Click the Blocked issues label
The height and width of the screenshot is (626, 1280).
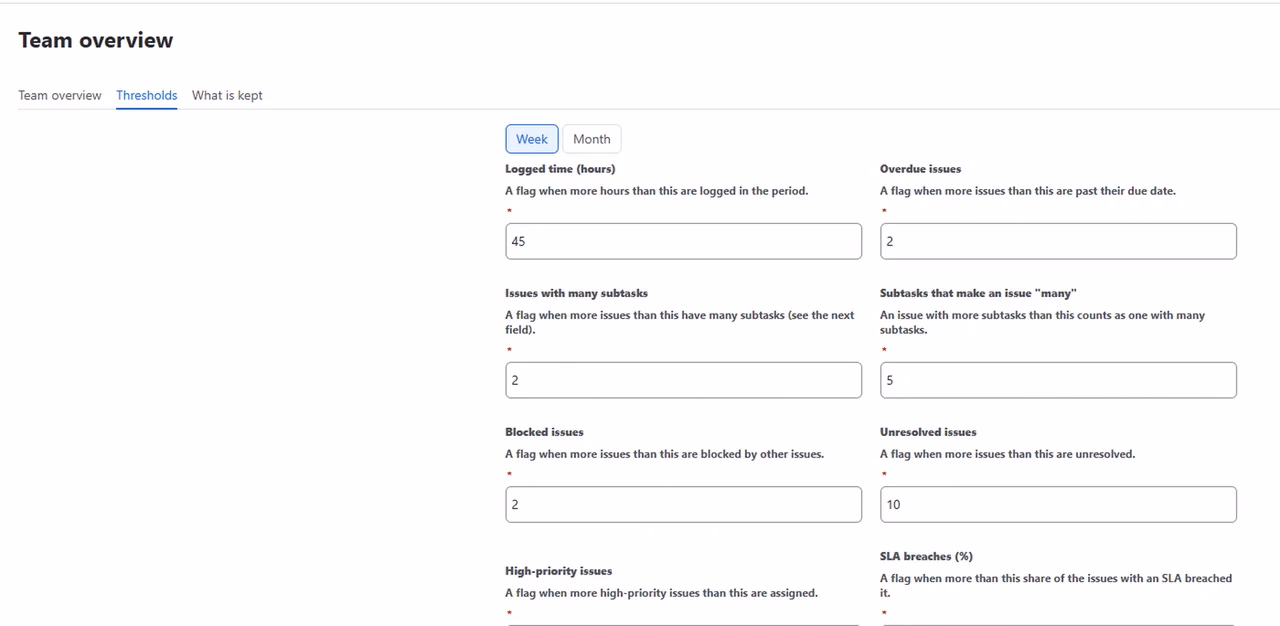pyautogui.click(x=544, y=432)
